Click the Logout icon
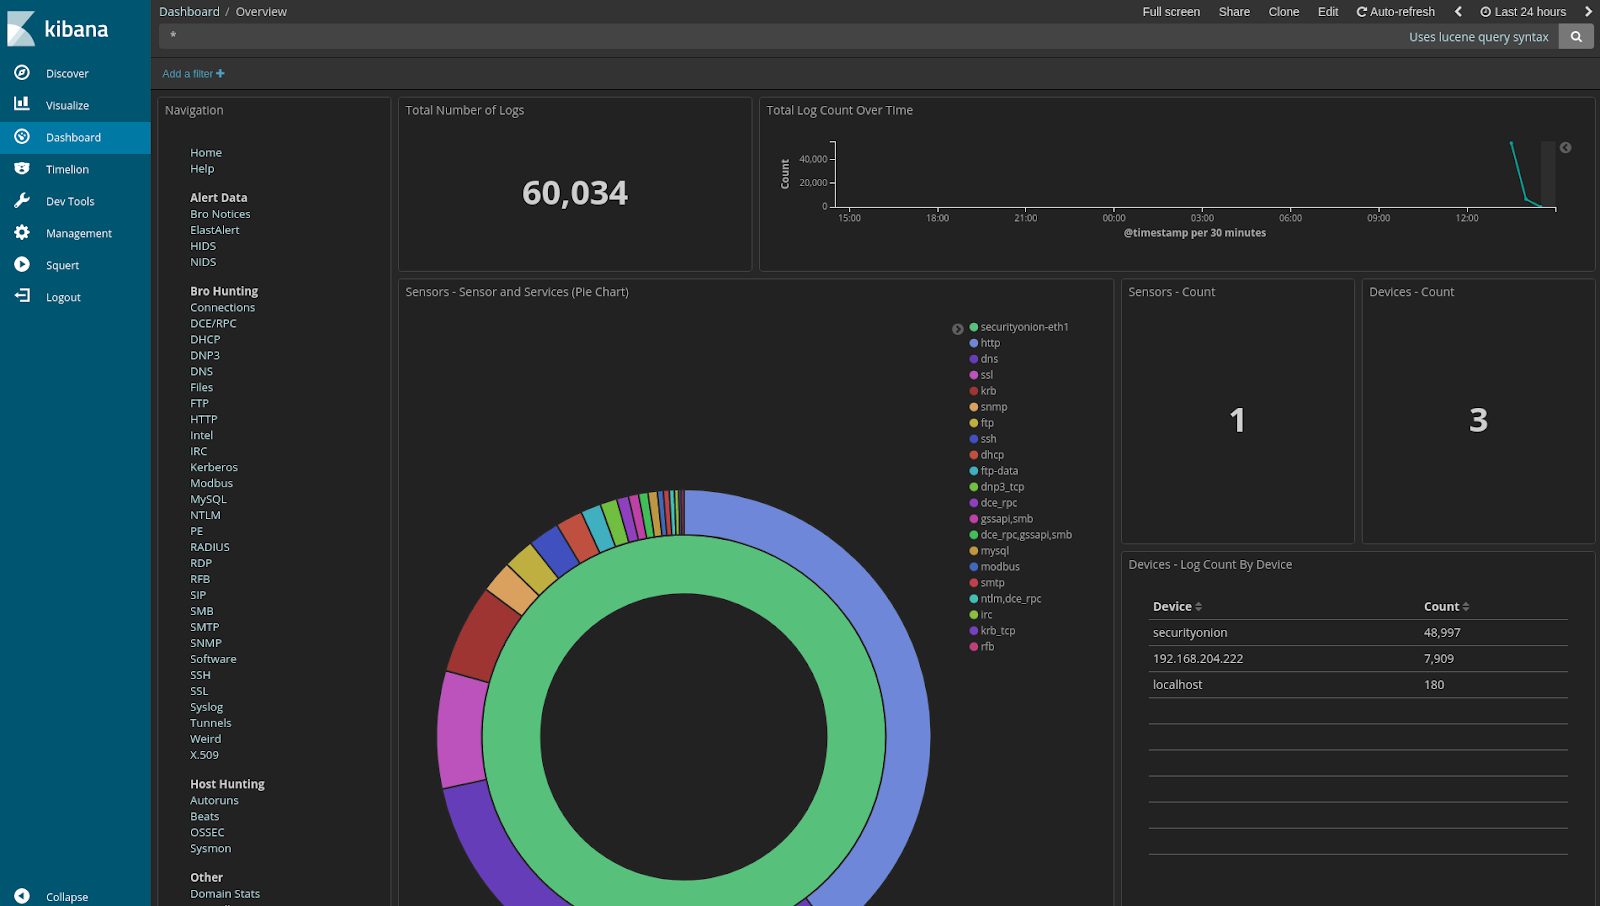This screenshot has width=1600, height=906. (x=22, y=297)
